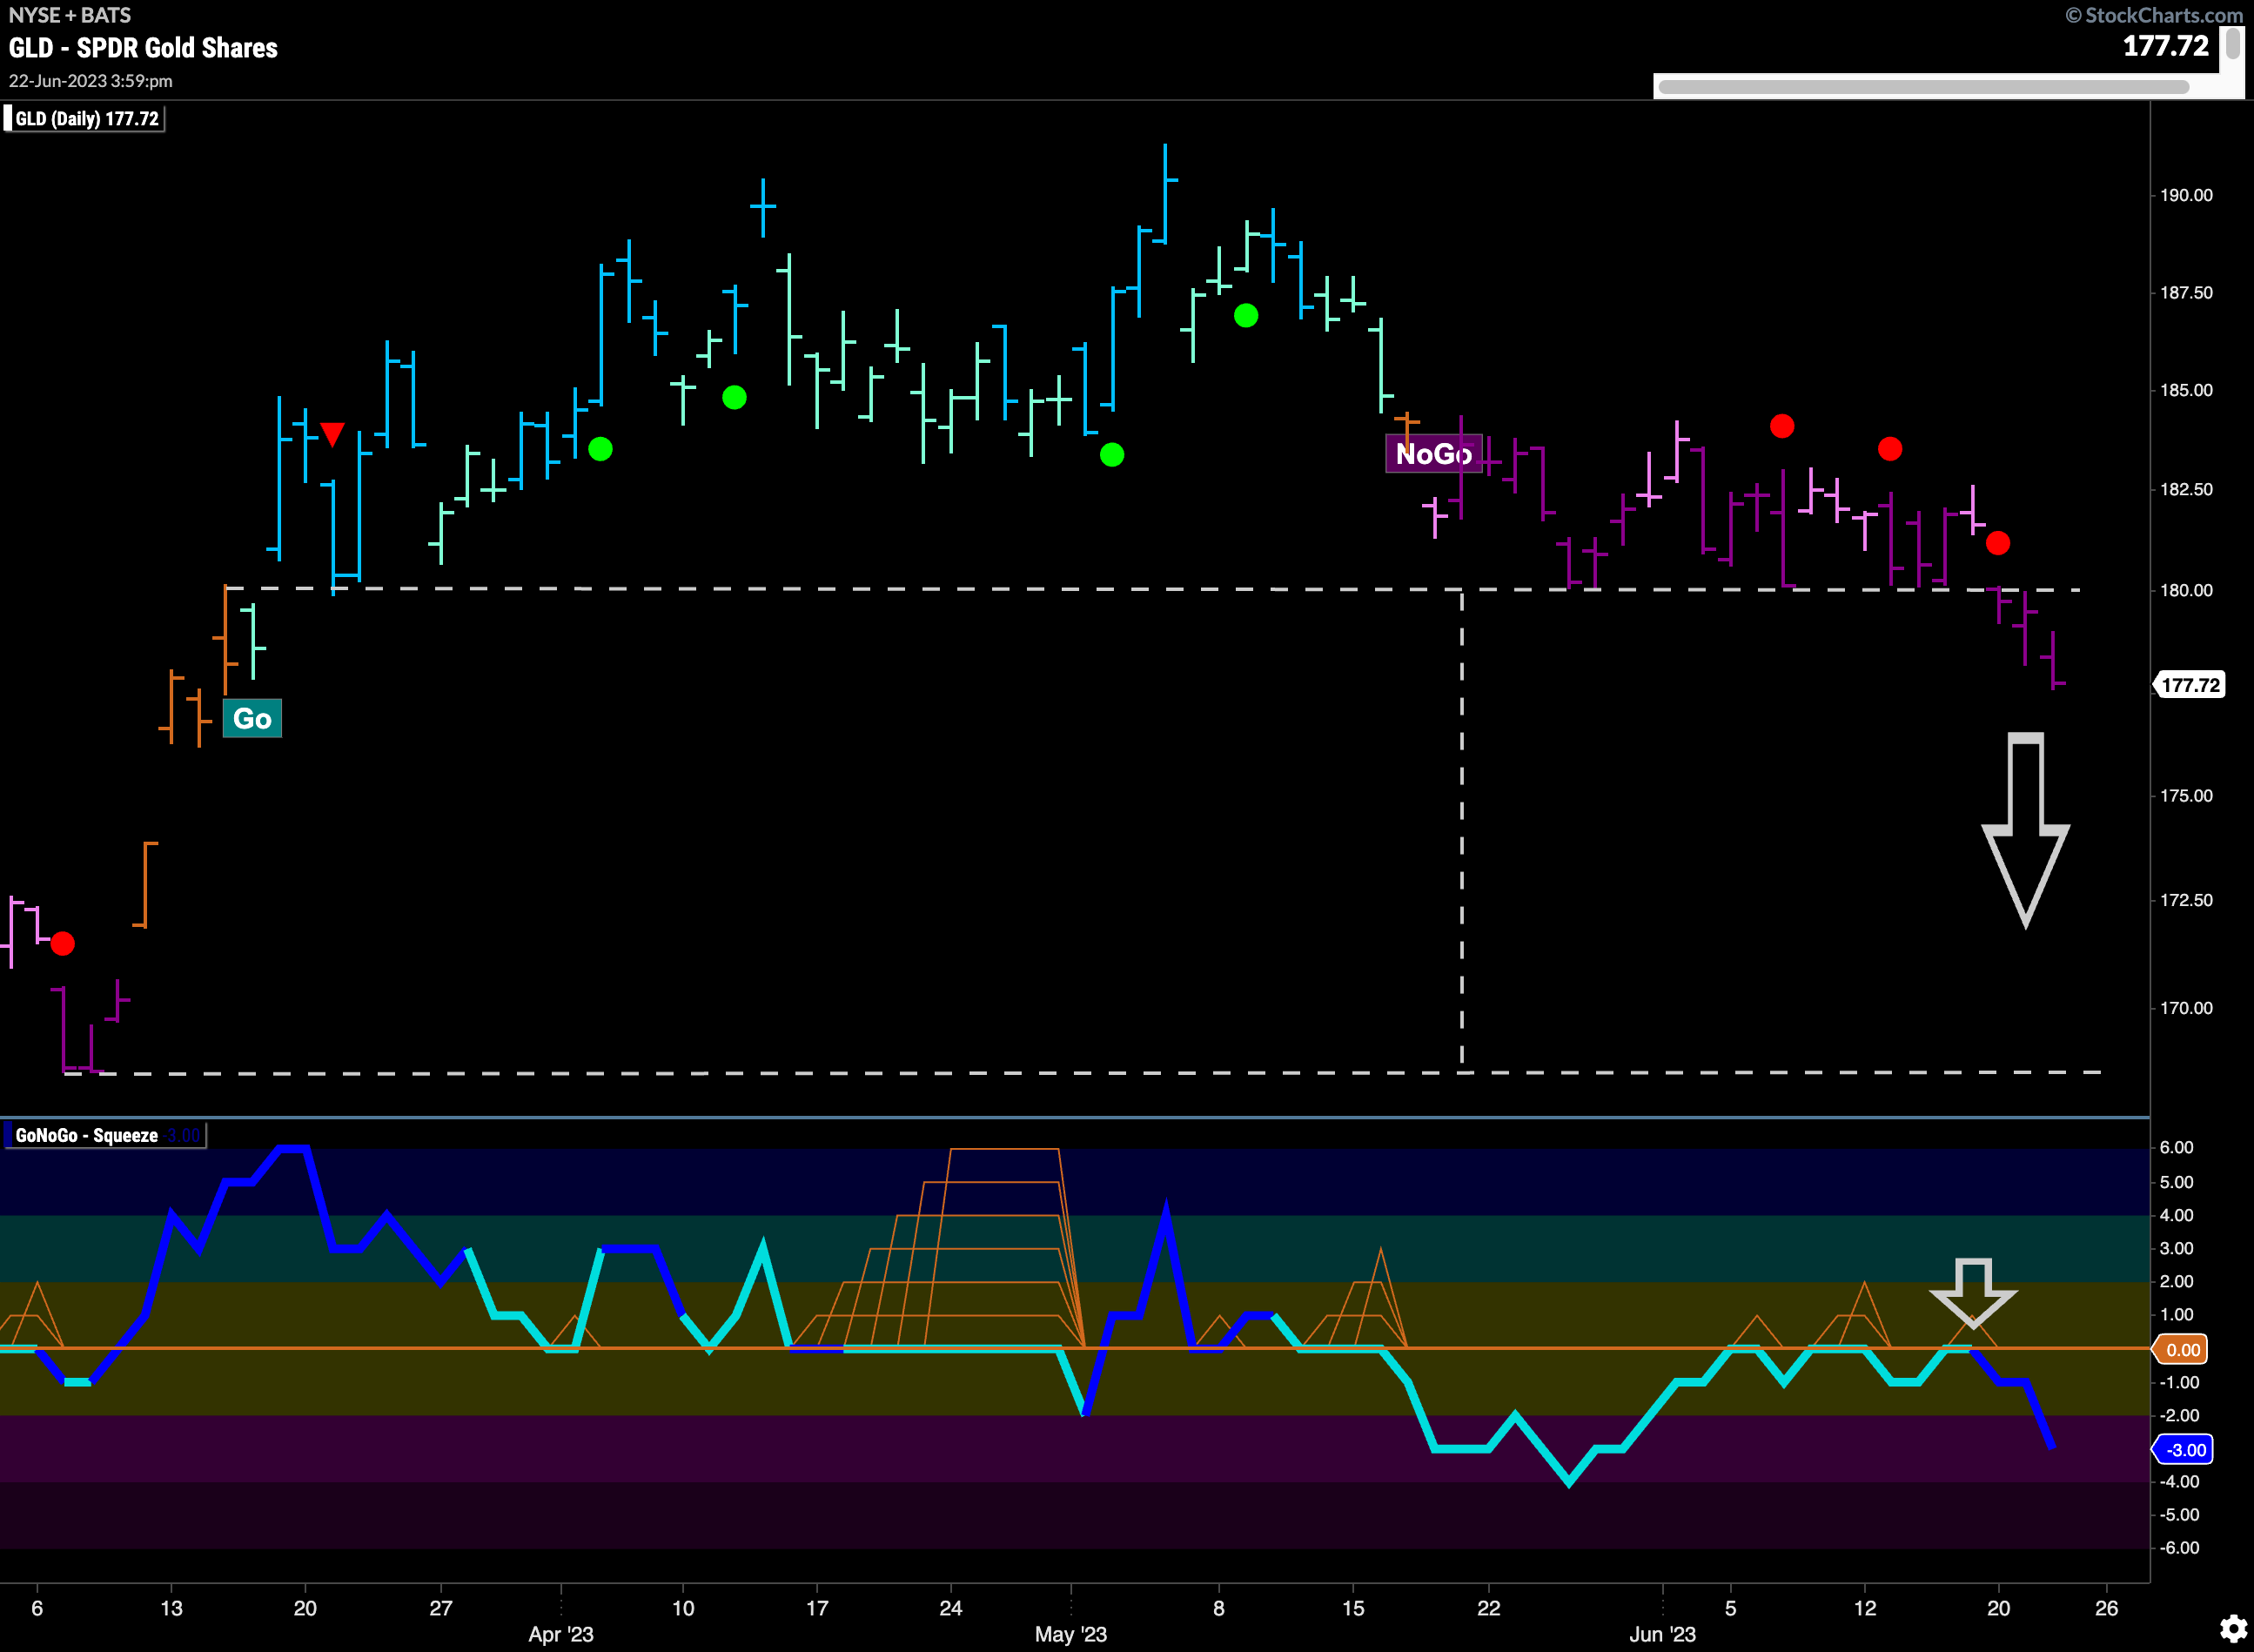Click the 26 date axis label
2254x1652 pixels.
pyautogui.click(x=2106, y=1608)
